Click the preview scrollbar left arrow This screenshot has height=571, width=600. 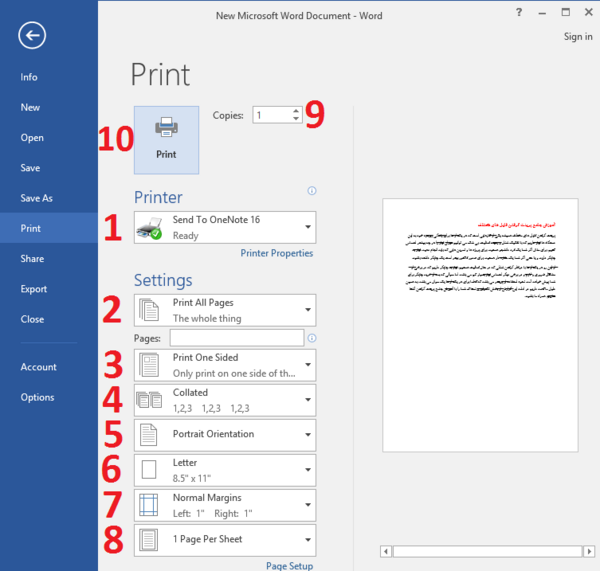click(x=386, y=551)
